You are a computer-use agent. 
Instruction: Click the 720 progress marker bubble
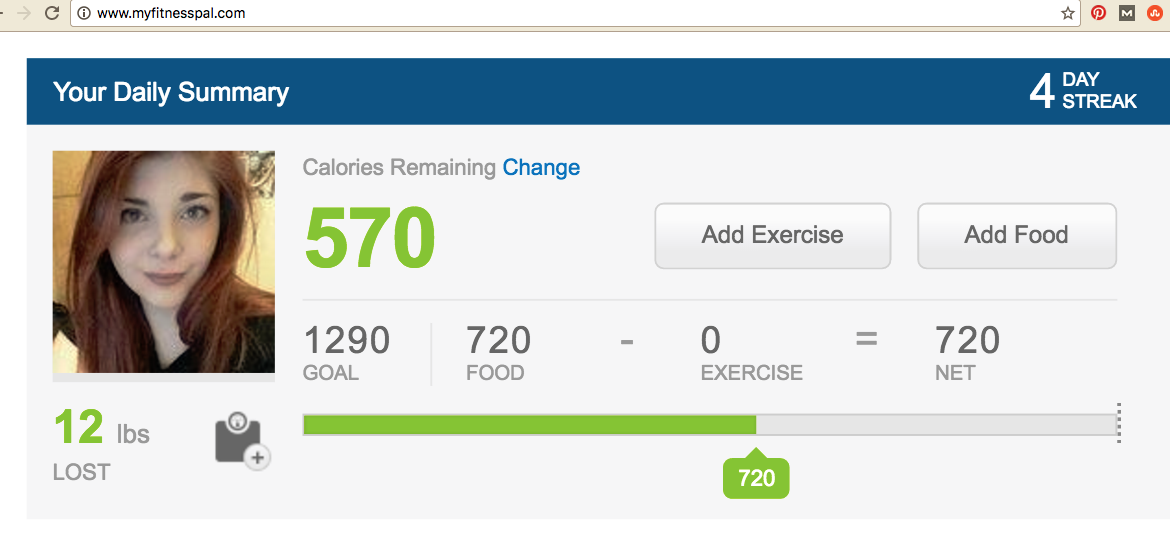pos(756,478)
